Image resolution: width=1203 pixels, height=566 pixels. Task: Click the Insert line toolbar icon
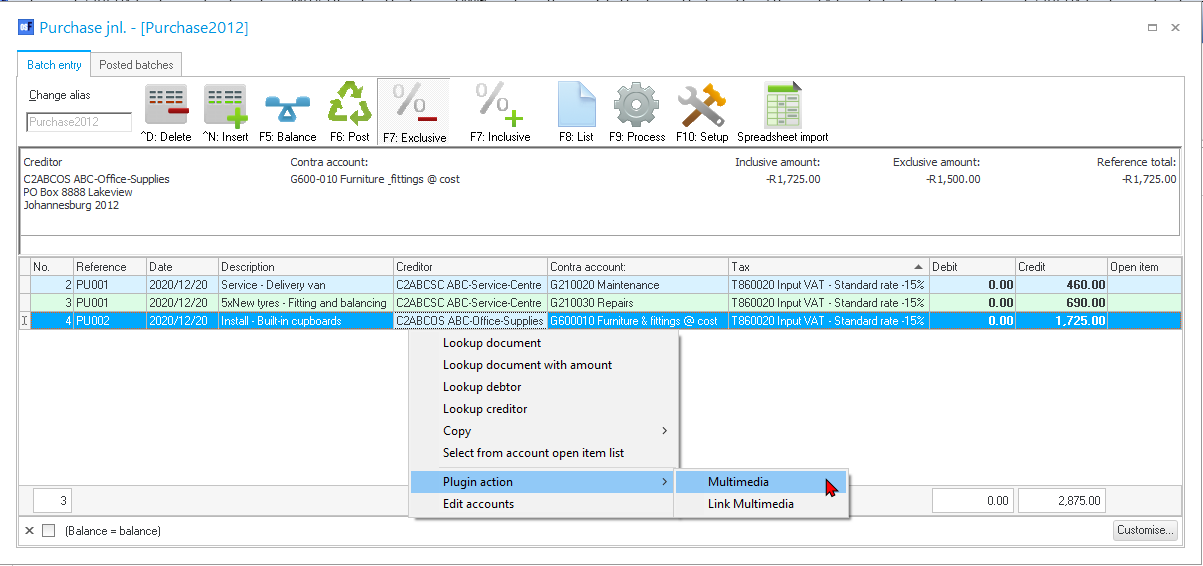tap(225, 105)
